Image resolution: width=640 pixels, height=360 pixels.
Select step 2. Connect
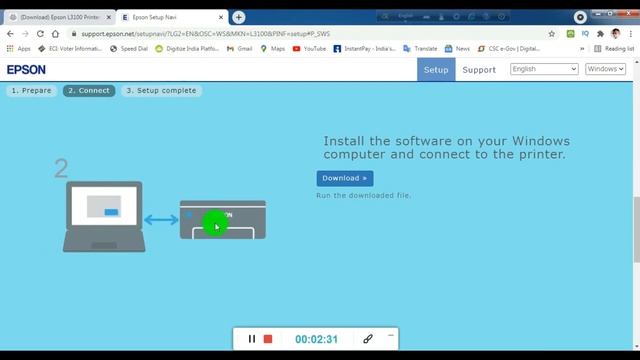coord(89,91)
